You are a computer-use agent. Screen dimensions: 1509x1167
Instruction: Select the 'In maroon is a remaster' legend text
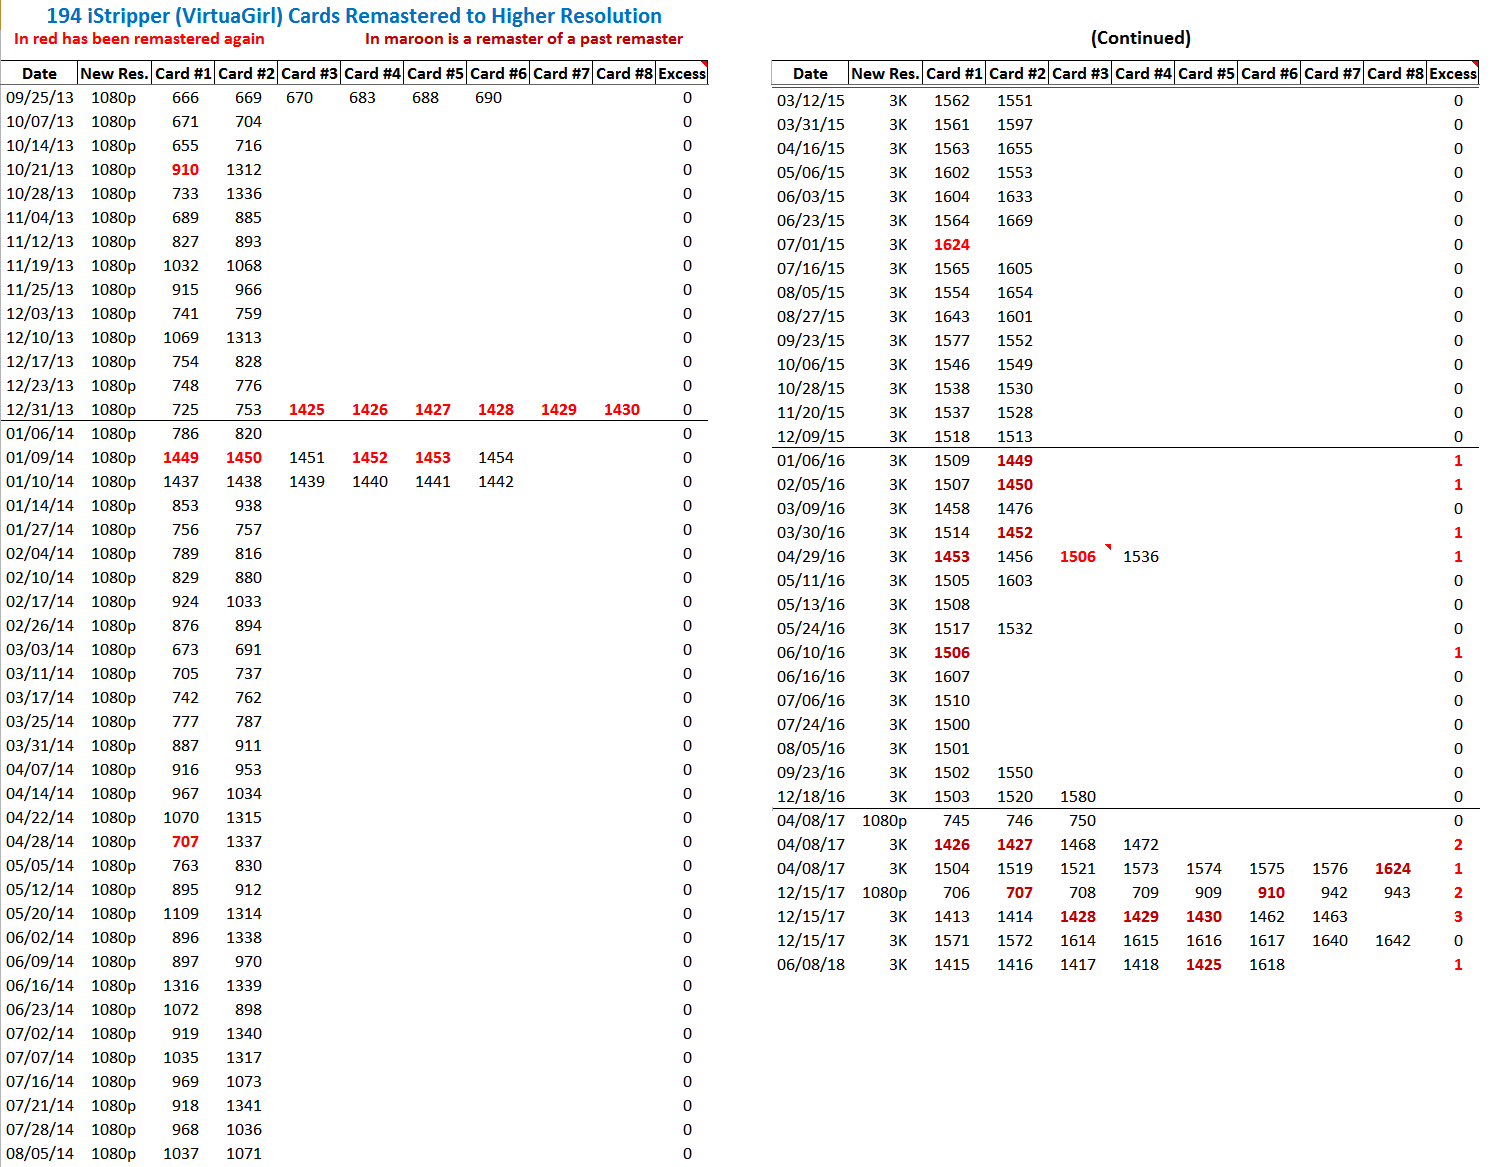coord(524,39)
